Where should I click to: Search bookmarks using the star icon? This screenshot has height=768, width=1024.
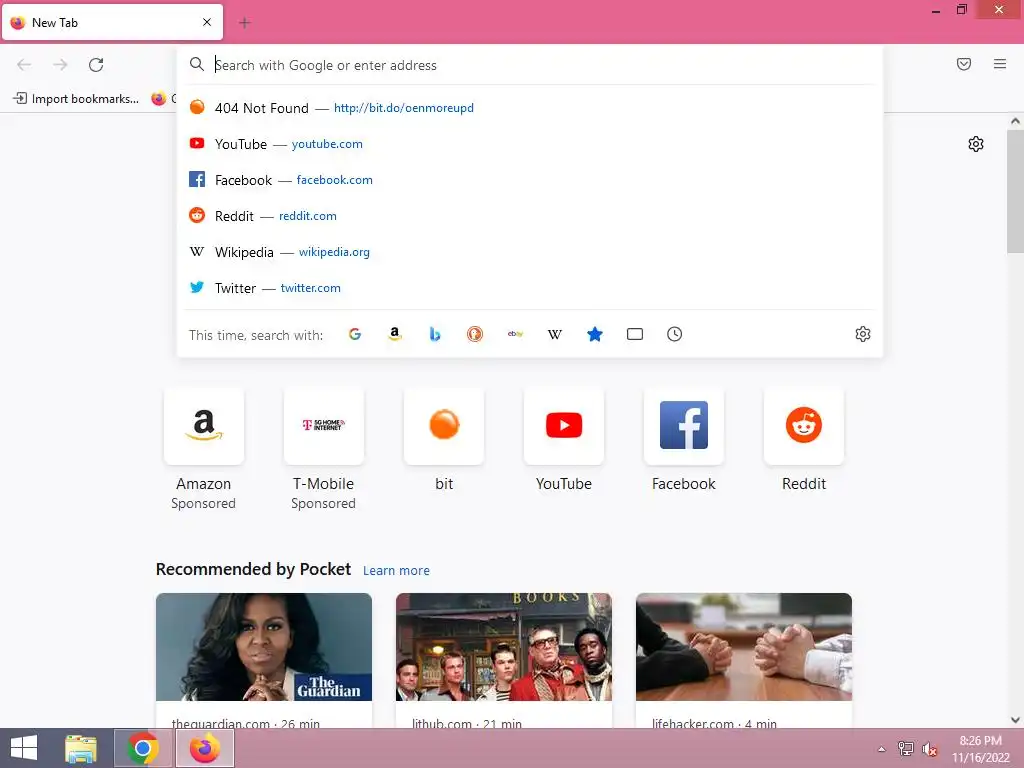[x=595, y=334]
